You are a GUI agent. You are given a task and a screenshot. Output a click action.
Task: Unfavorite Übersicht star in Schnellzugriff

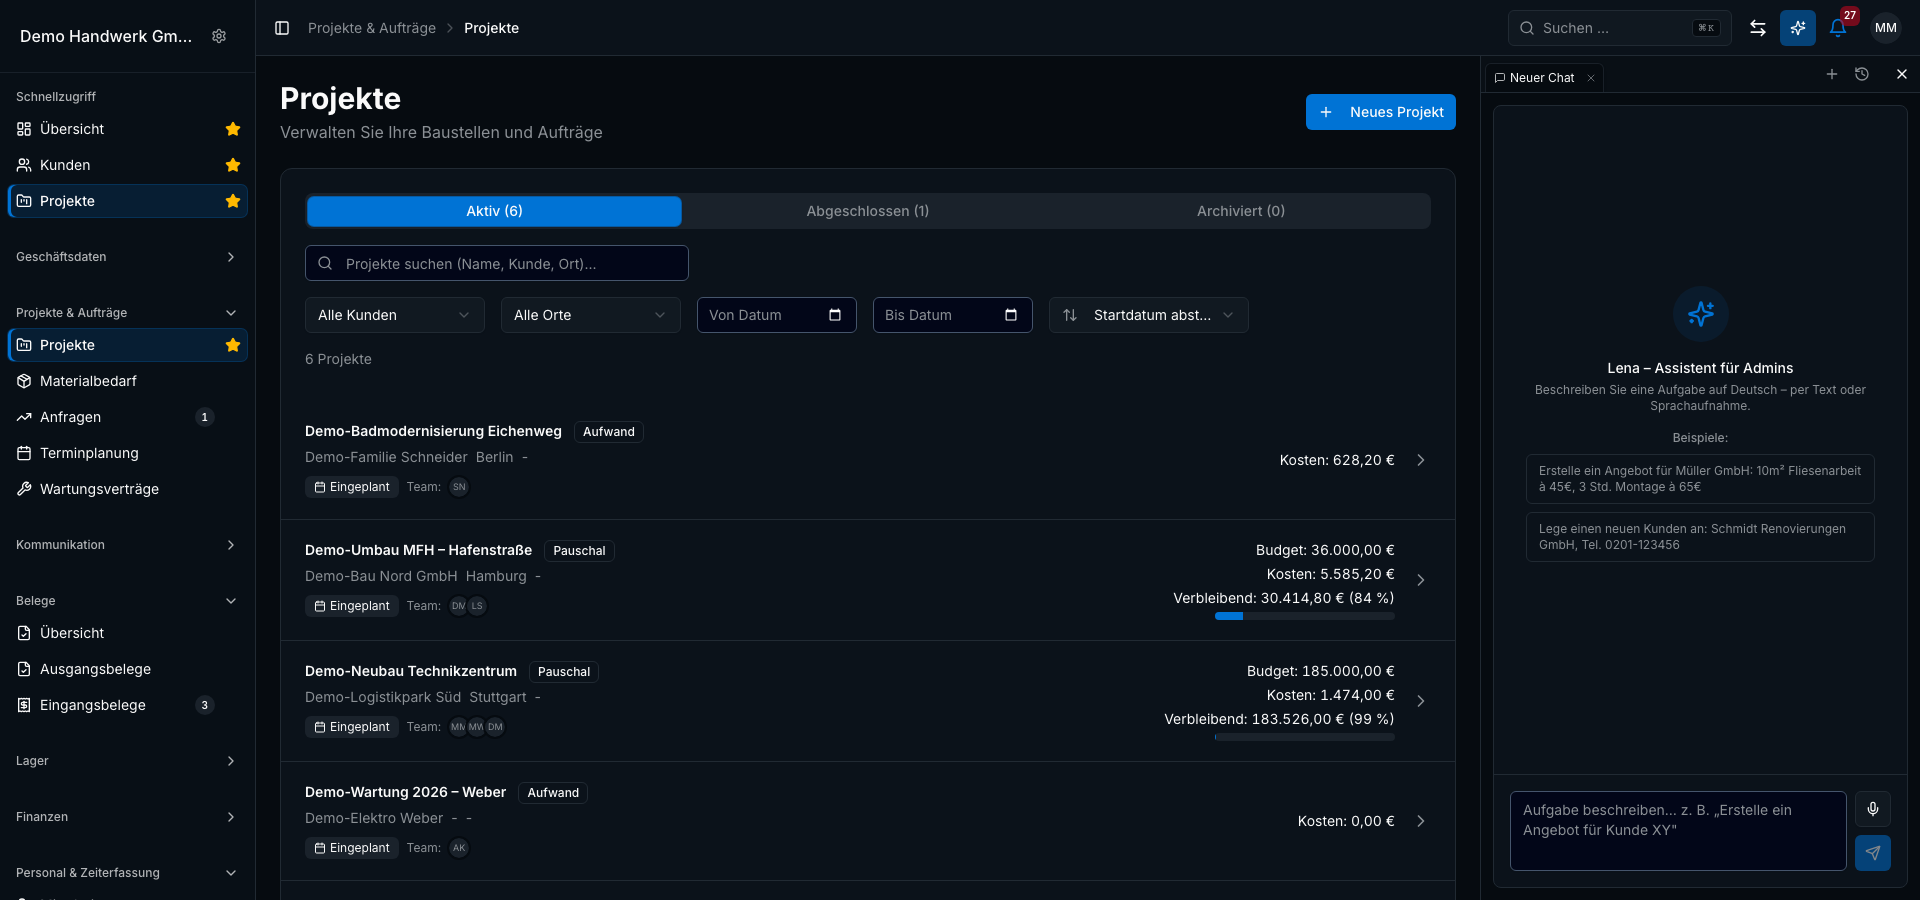pyautogui.click(x=233, y=129)
